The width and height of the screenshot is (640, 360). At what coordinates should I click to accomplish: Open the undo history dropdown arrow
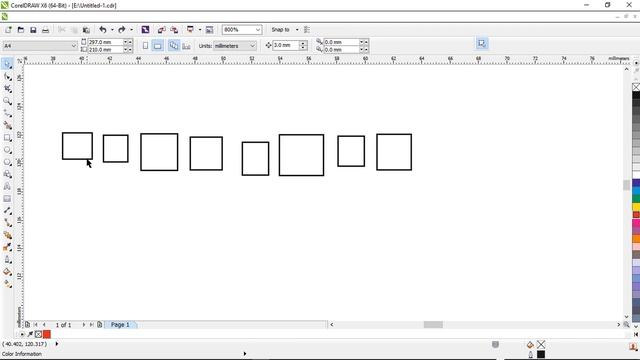(112, 30)
